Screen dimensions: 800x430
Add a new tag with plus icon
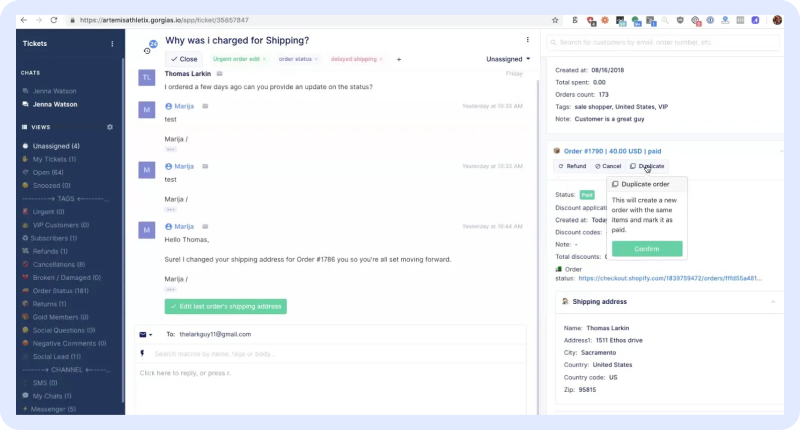399,59
